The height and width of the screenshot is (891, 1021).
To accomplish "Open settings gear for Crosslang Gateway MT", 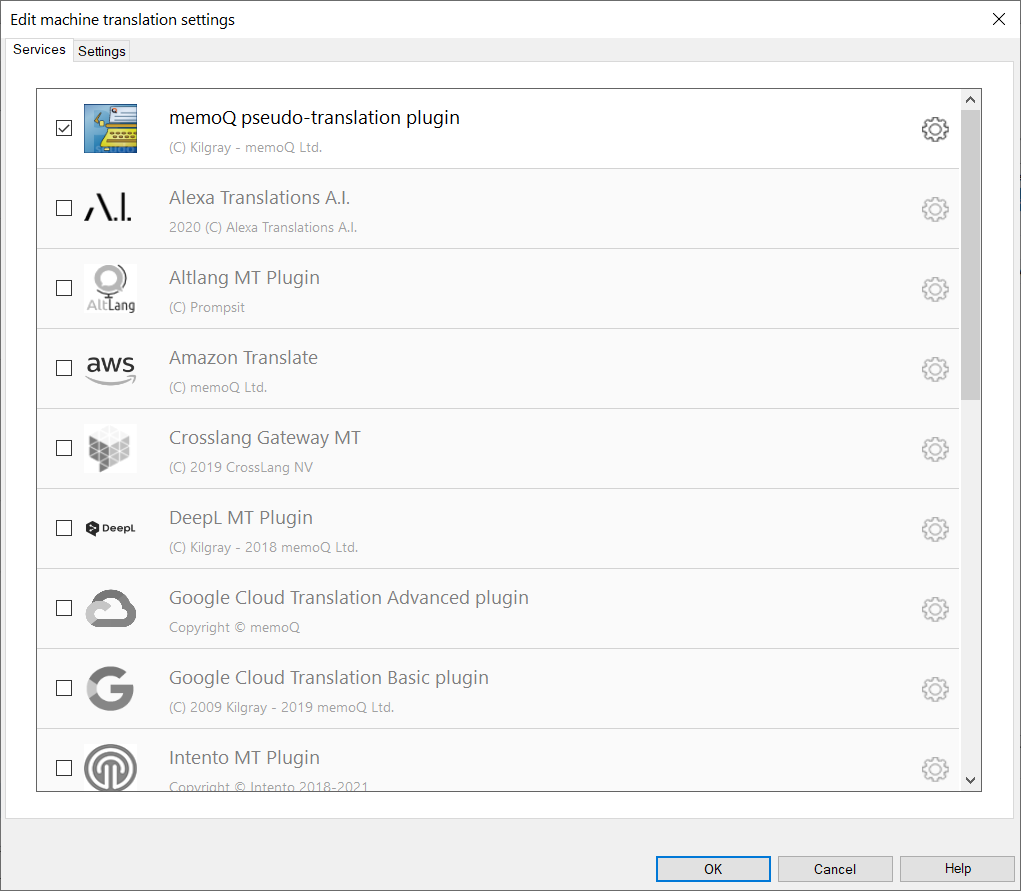I will tap(935, 449).
